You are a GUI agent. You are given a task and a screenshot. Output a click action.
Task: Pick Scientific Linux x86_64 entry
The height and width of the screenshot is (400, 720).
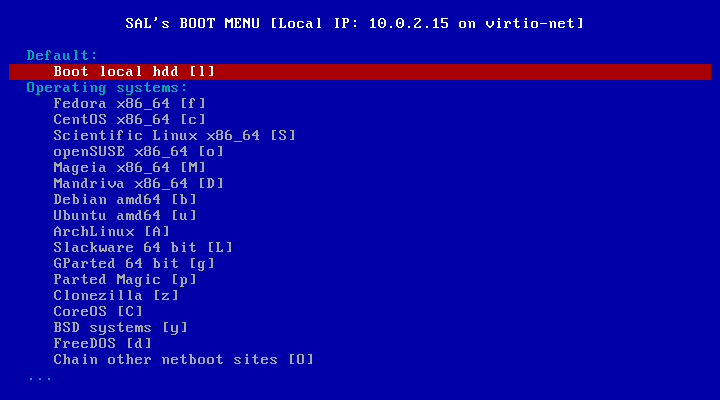click(x=174, y=135)
